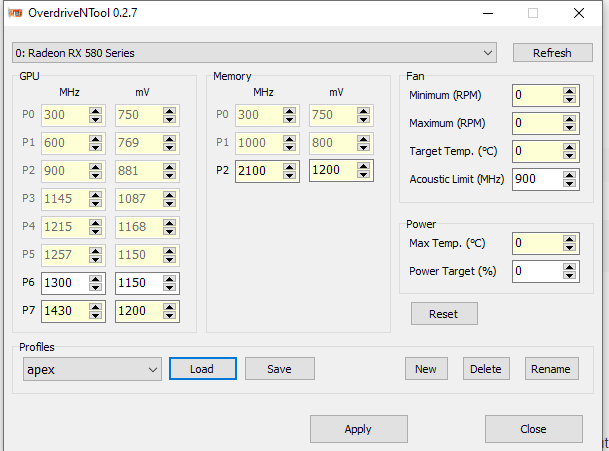Delete the selected profile

pos(486,369)
